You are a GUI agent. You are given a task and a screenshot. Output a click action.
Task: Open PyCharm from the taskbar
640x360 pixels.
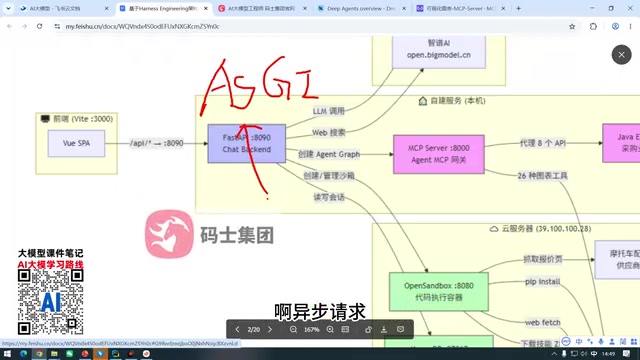pyautogui.click(x=116, y=354)
